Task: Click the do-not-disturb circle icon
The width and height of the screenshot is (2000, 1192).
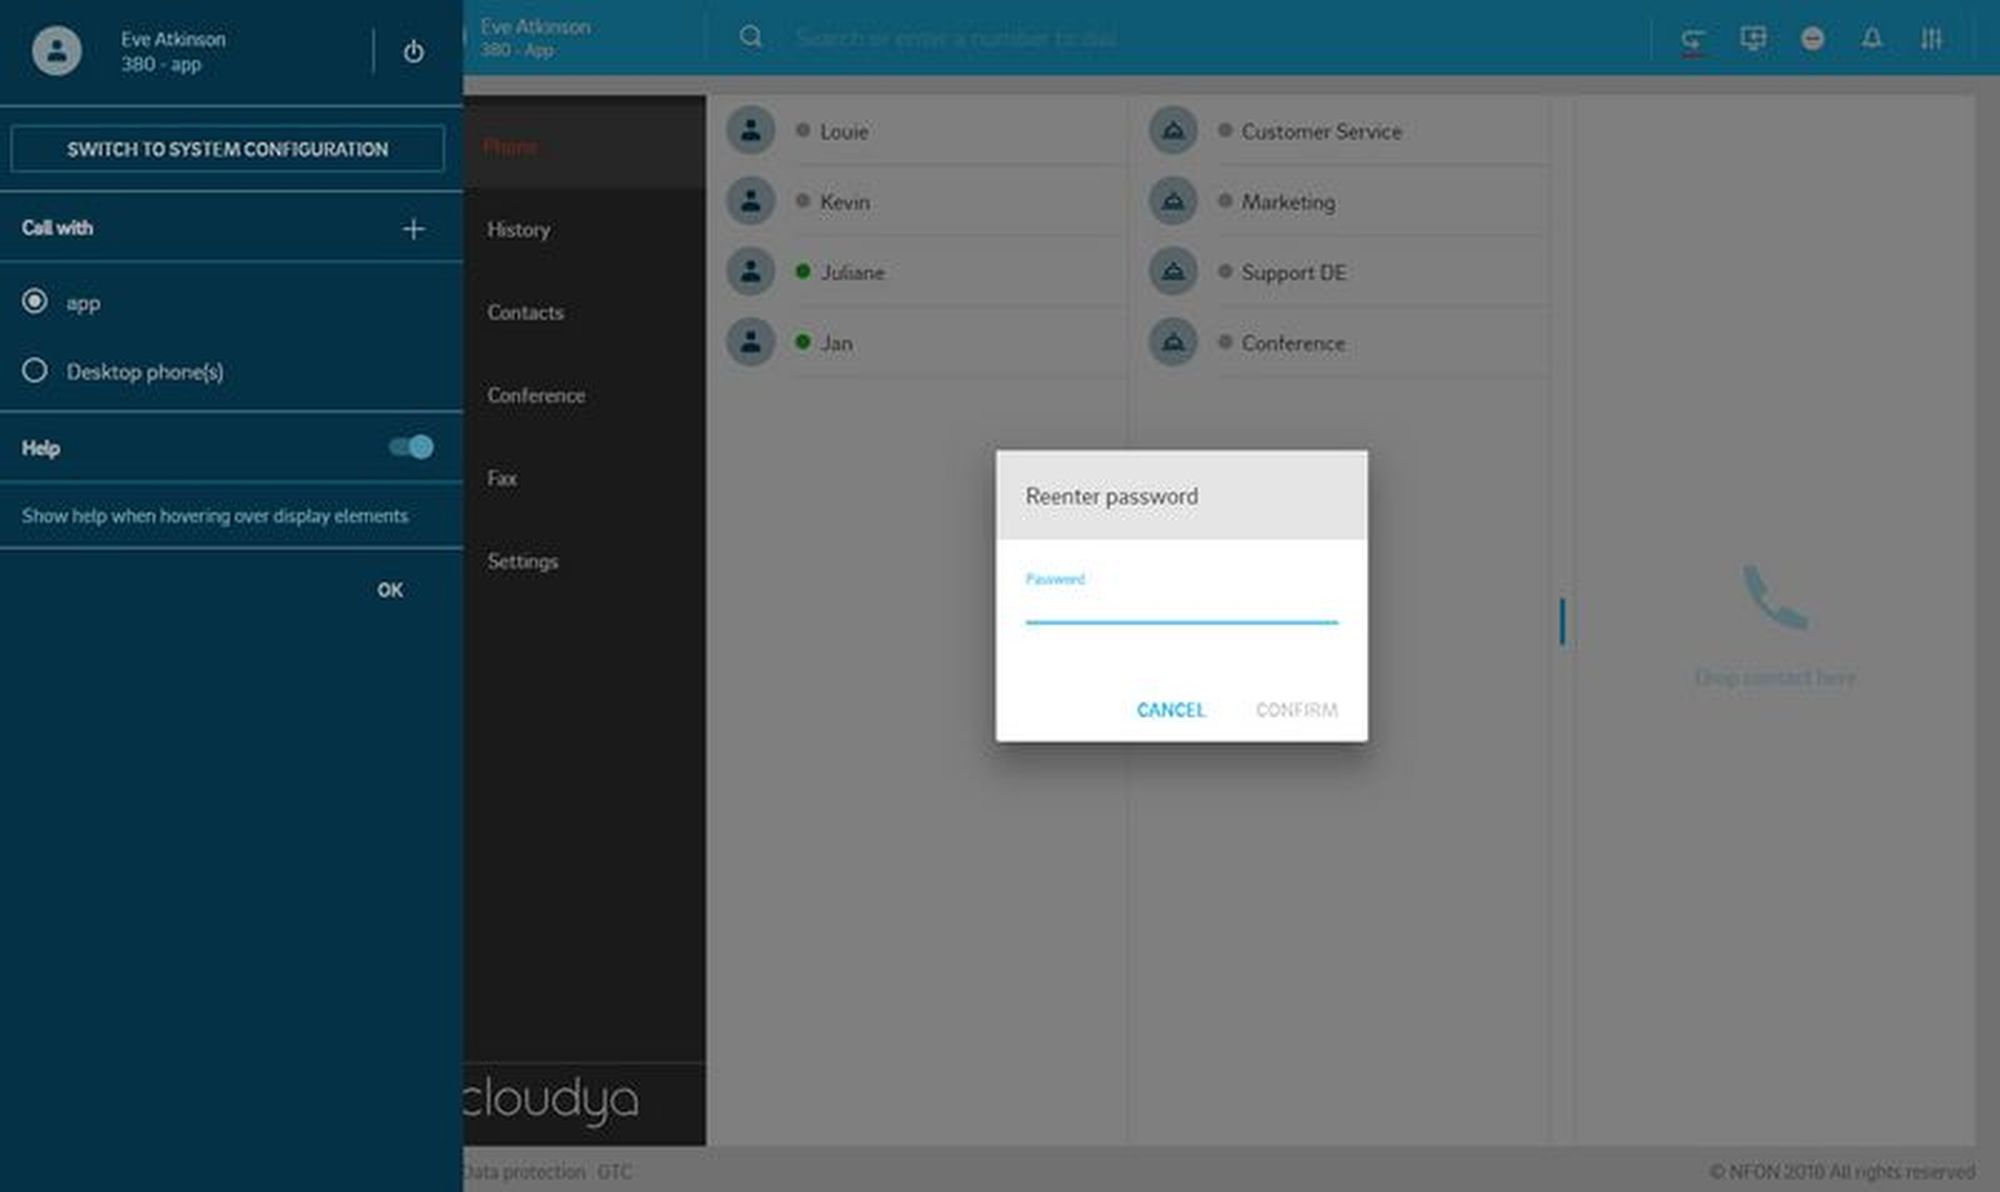Action: coord(1812,38)
